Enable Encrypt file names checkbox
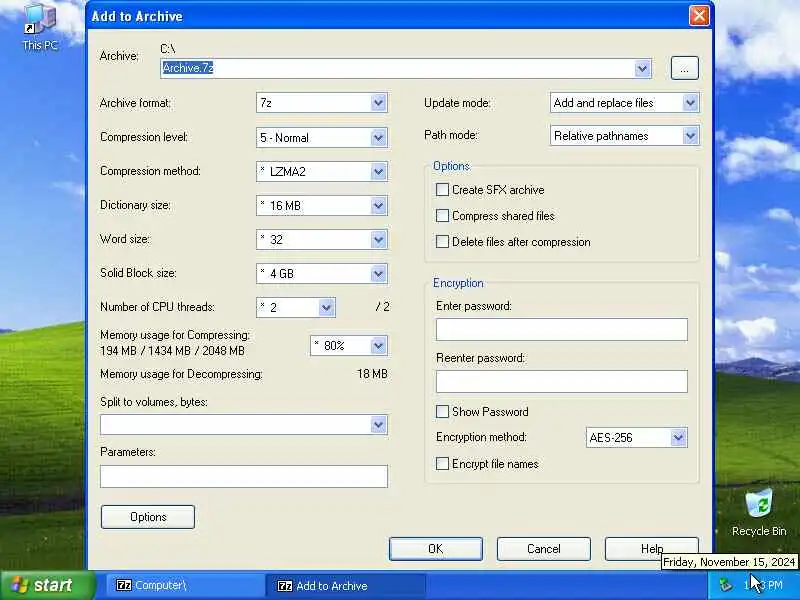The height and width of the screenshot is (600, 800). (442, 463)
